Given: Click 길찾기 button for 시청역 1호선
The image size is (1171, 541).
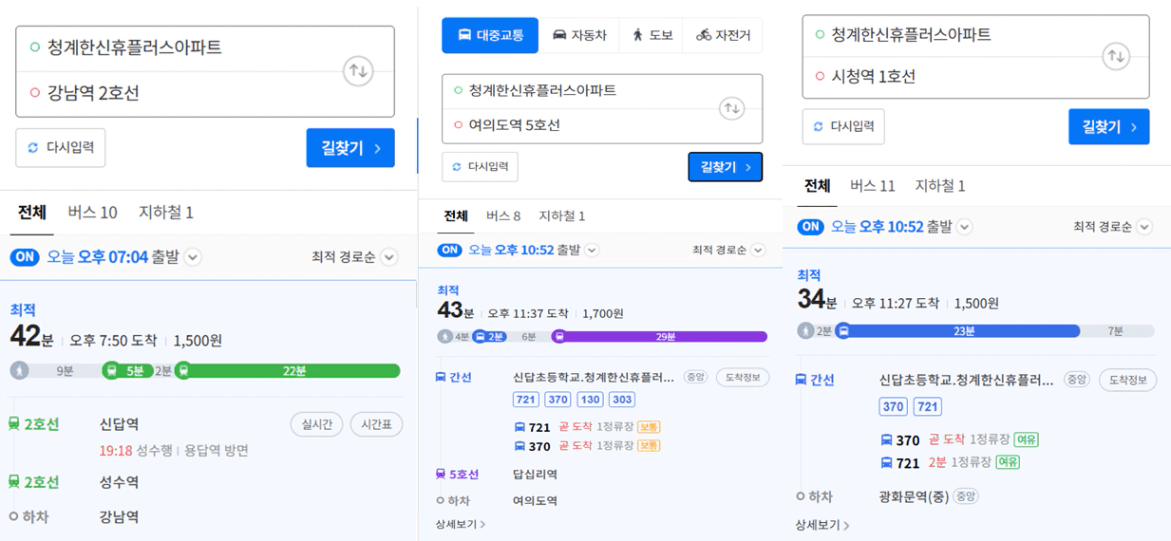Looking at the screenshot, I should point(1109,126).
